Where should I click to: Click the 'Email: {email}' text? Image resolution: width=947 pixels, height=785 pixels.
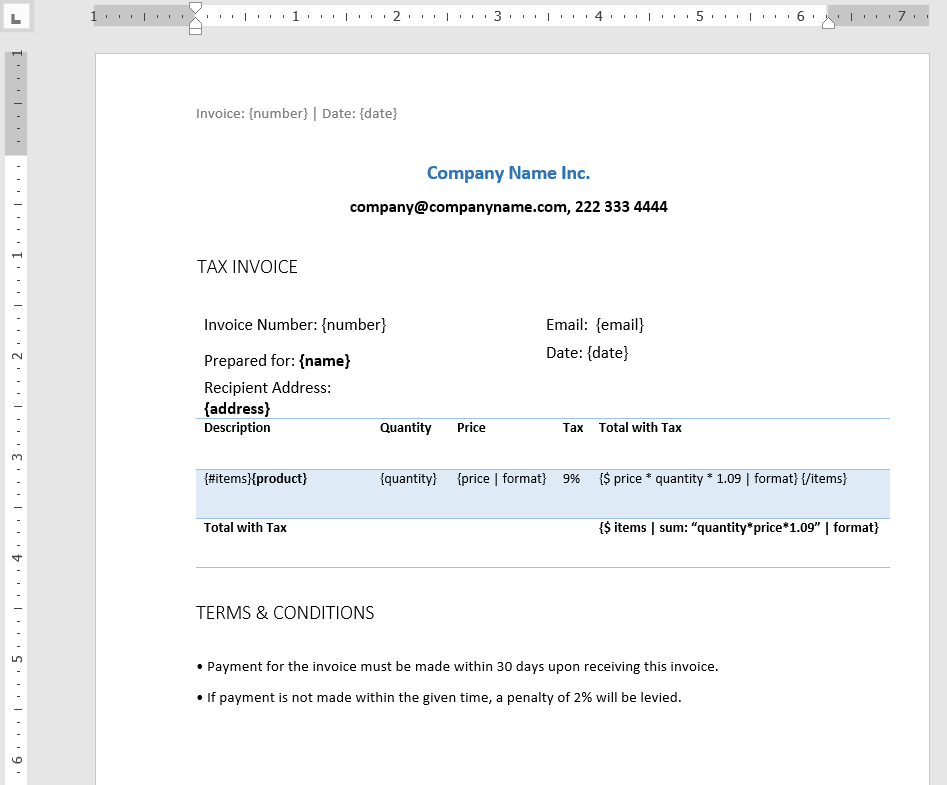pos(595,325)
